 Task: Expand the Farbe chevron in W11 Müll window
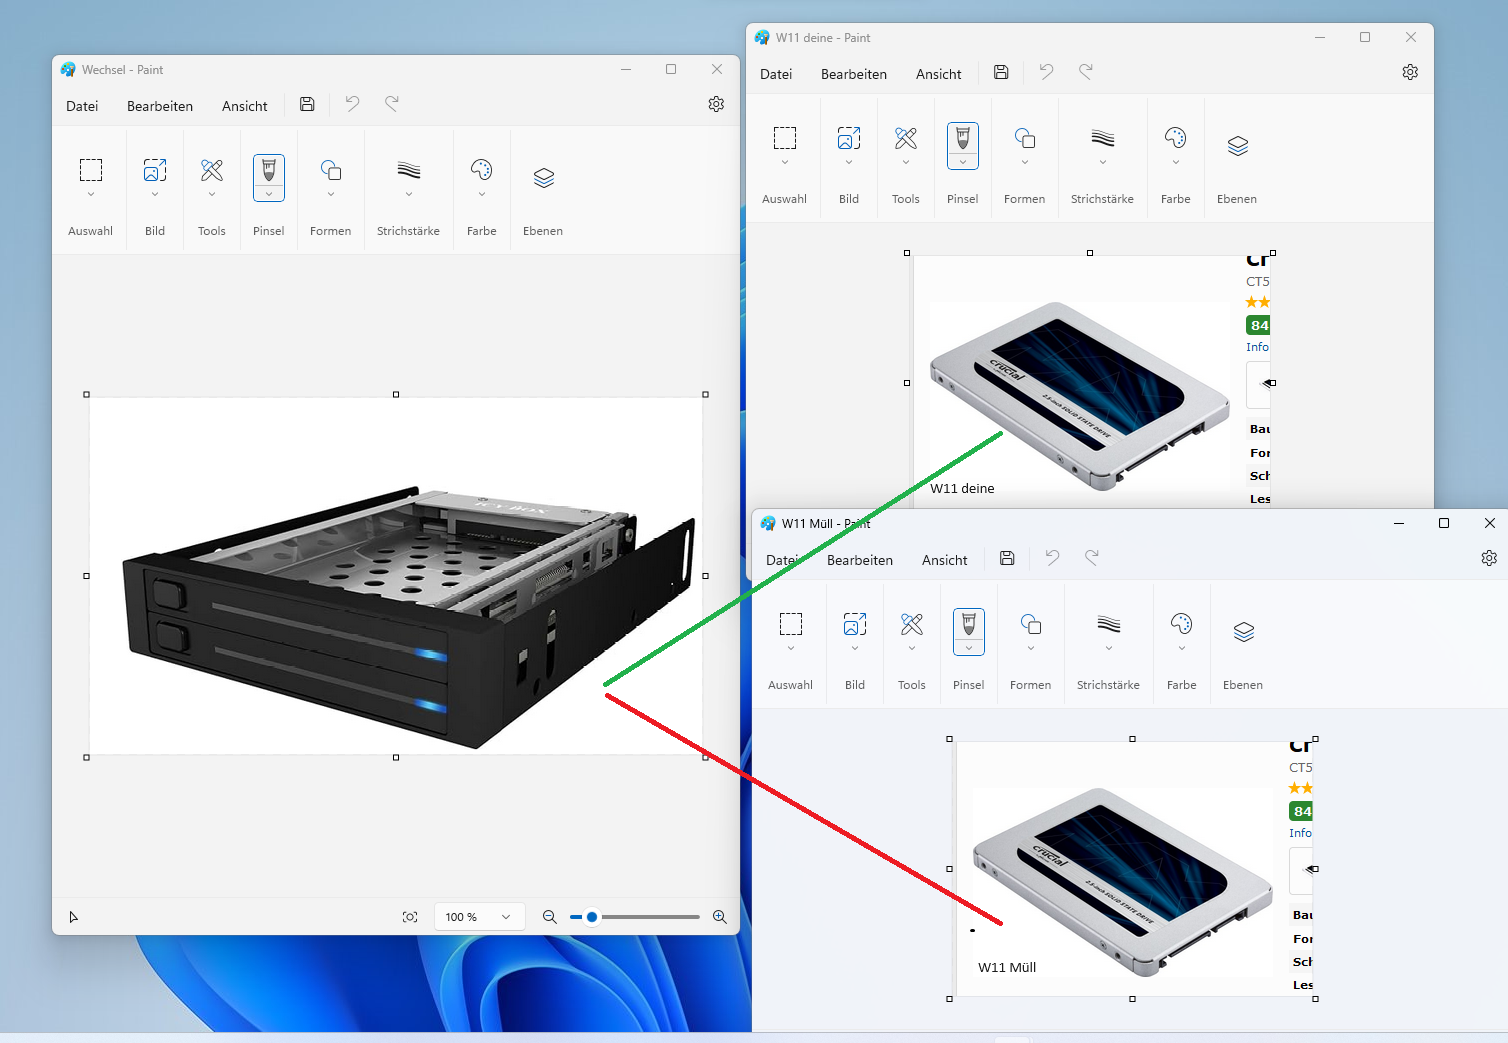pos(1182,648)
